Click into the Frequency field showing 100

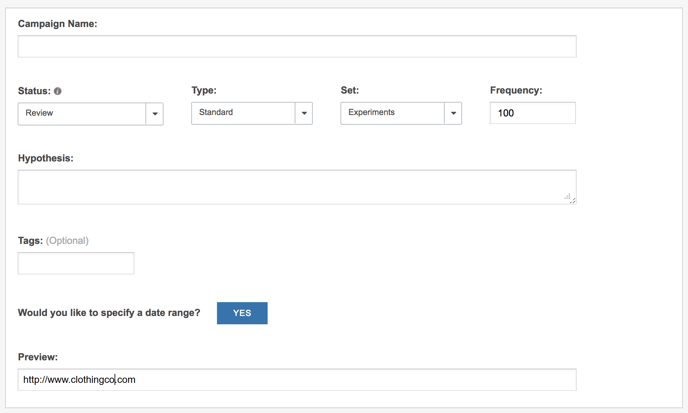[x=533, y=113]
